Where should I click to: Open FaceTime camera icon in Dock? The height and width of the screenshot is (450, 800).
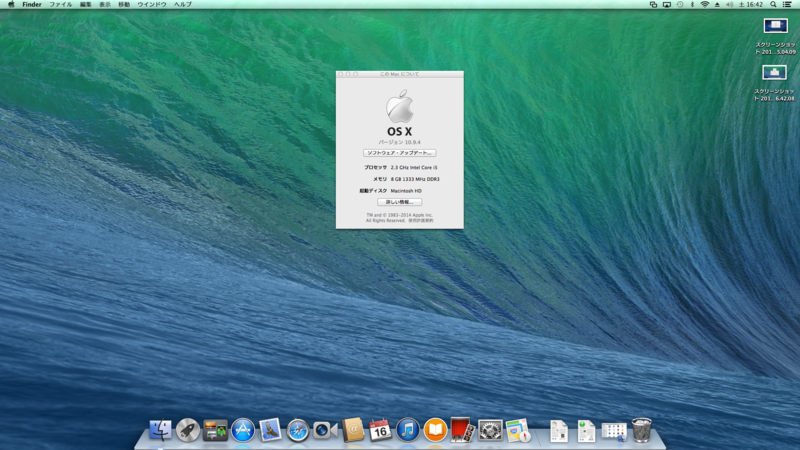(325, 431)
